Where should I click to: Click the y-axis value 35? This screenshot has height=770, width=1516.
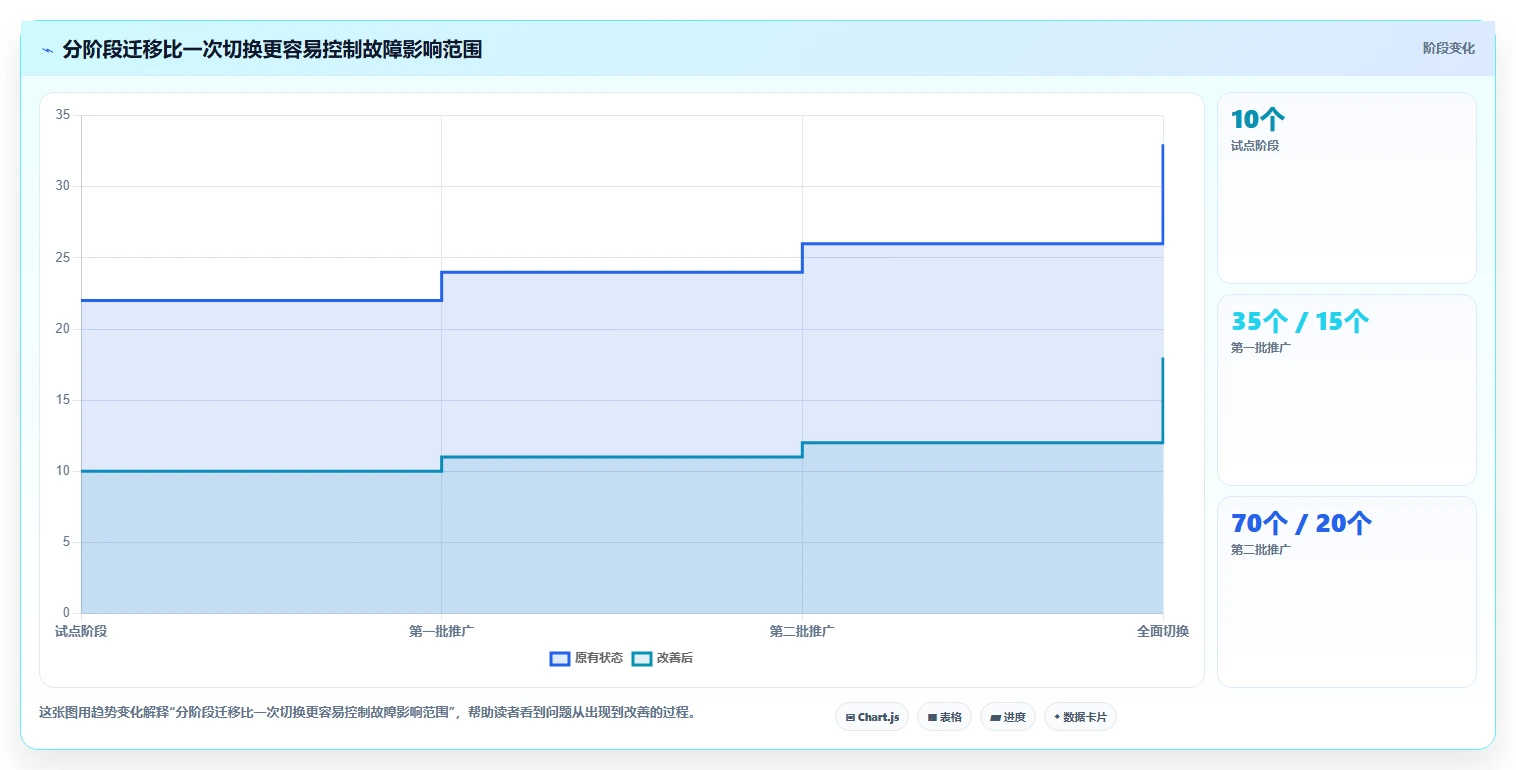click(62, 115)
